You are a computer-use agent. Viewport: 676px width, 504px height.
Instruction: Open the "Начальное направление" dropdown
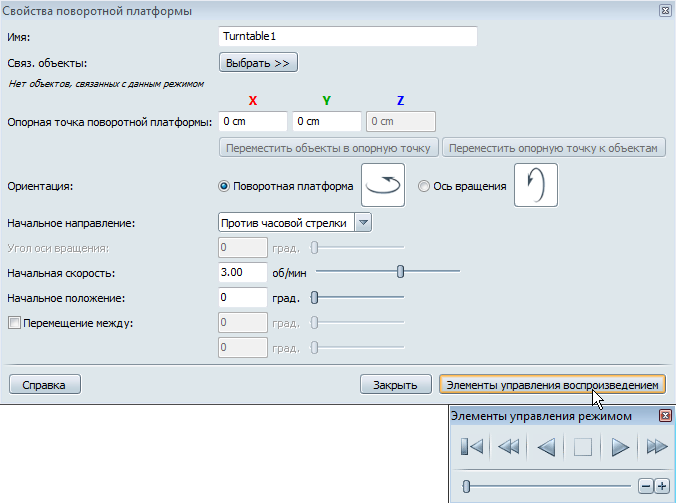click(x=363, y=223)
